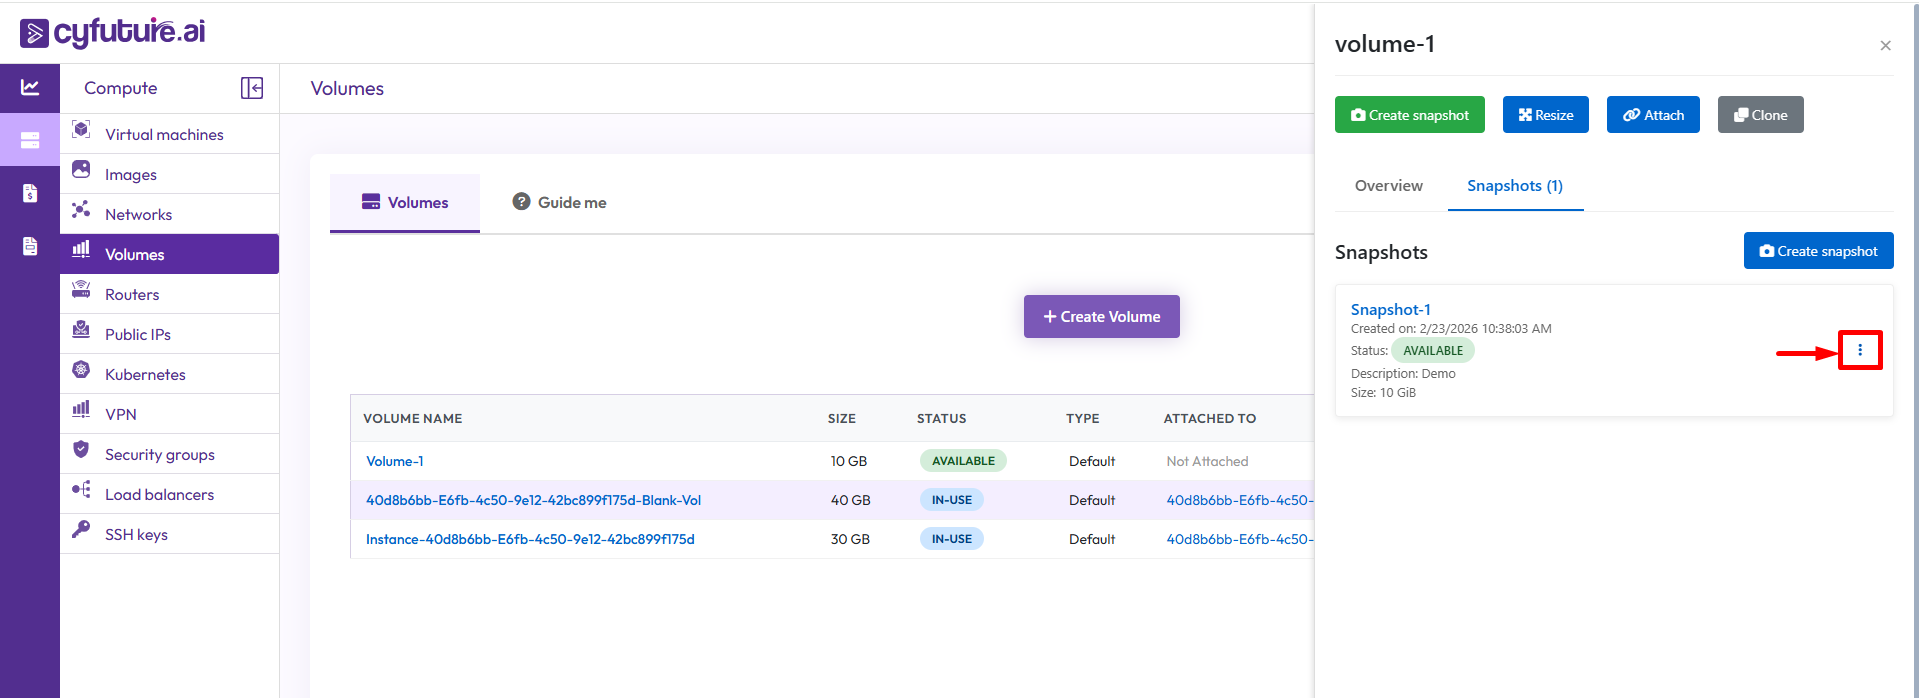This screenshot has height=698, width=1919.
Task: Collapse the Compute sidebar panel
Action: (252, 88)
